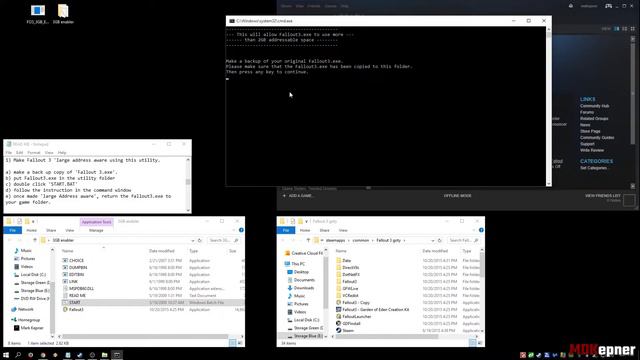This screenshot has height=360, width=640.
Task: Click Community Hub link in Steam
Action: [x=594, y=106]
